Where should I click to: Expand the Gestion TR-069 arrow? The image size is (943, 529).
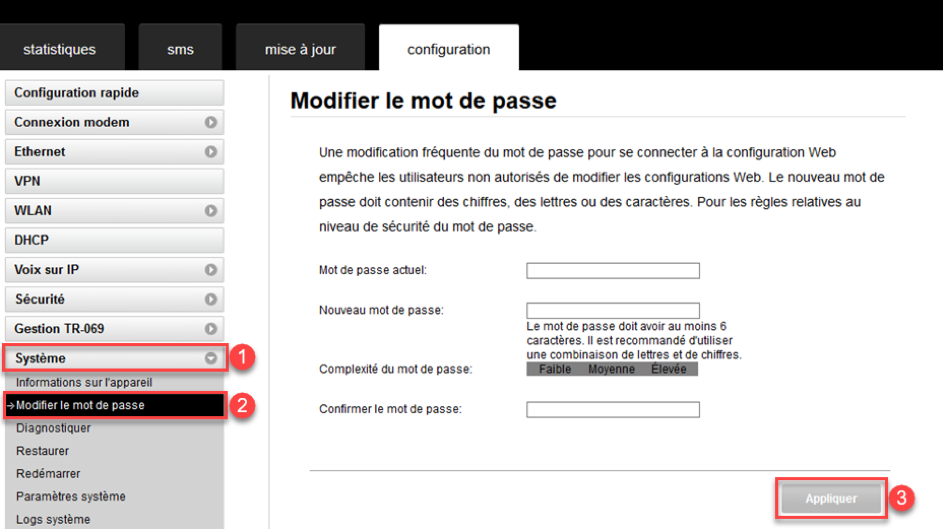tap(211, 329)
